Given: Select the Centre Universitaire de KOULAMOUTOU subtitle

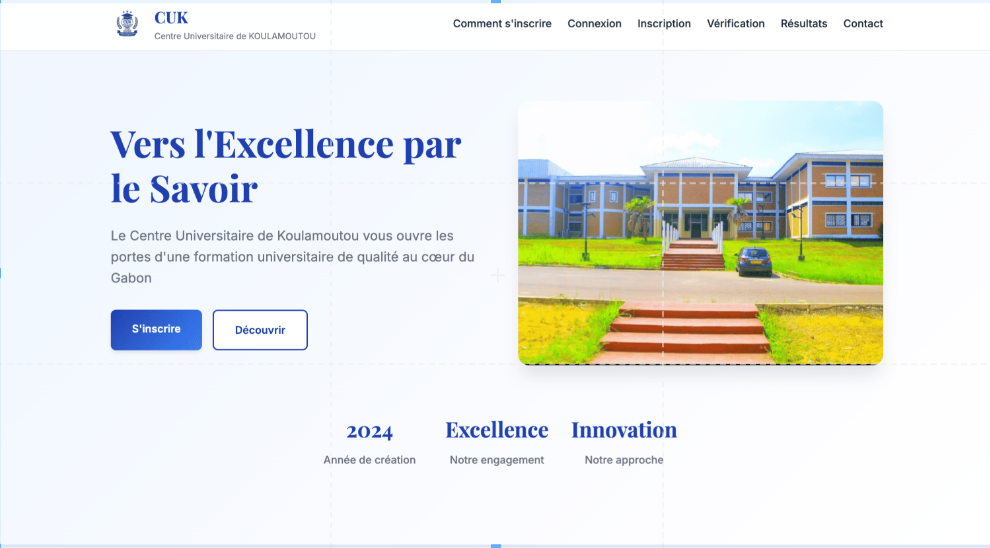Looking at the screenshot, I should (234, 36).
